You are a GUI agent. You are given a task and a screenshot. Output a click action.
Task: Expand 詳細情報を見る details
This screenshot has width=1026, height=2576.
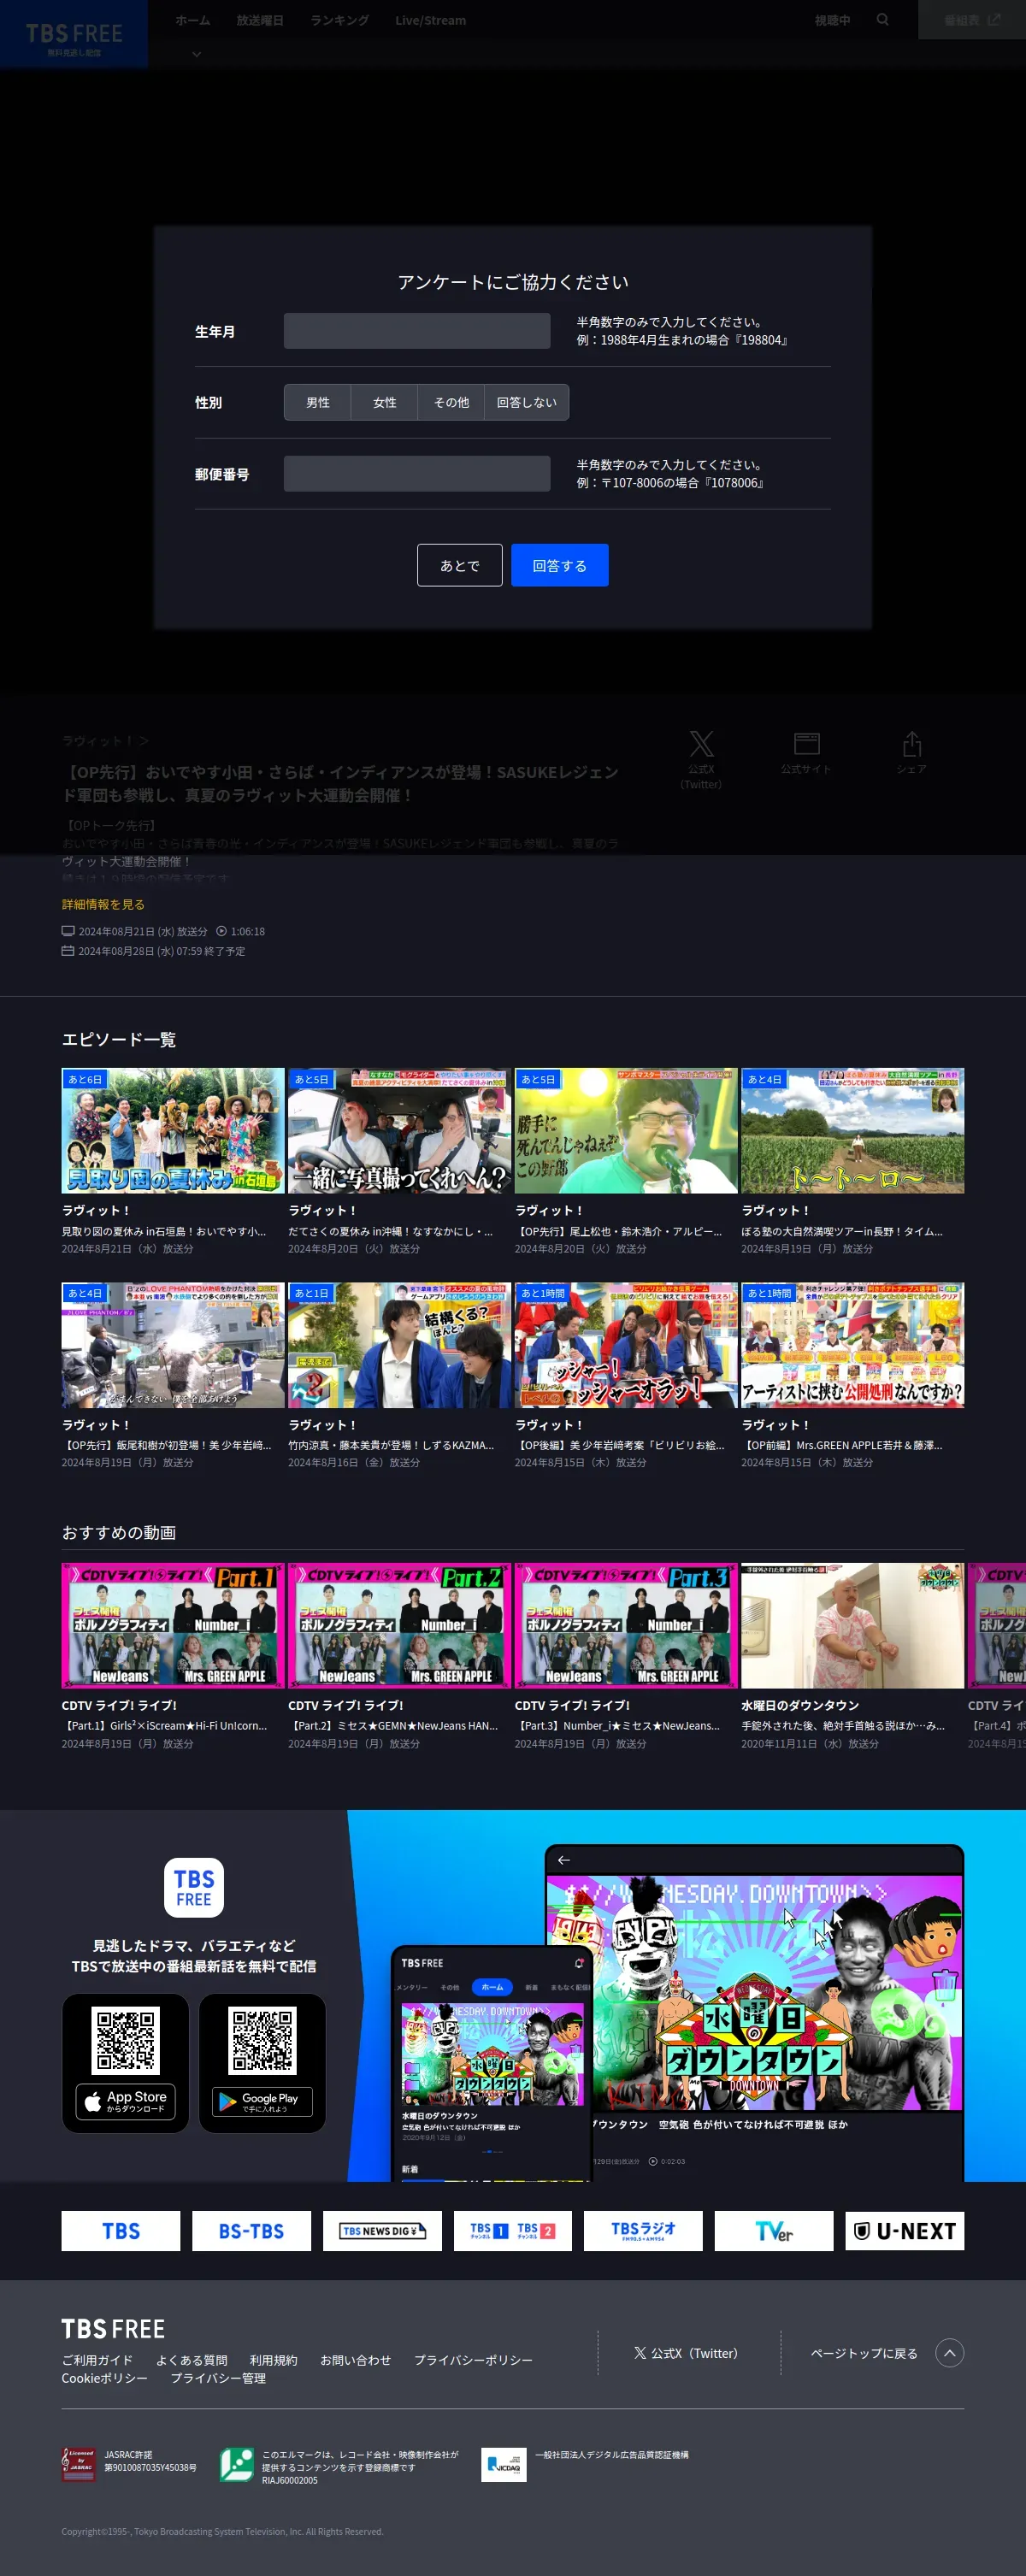[103, 904]
